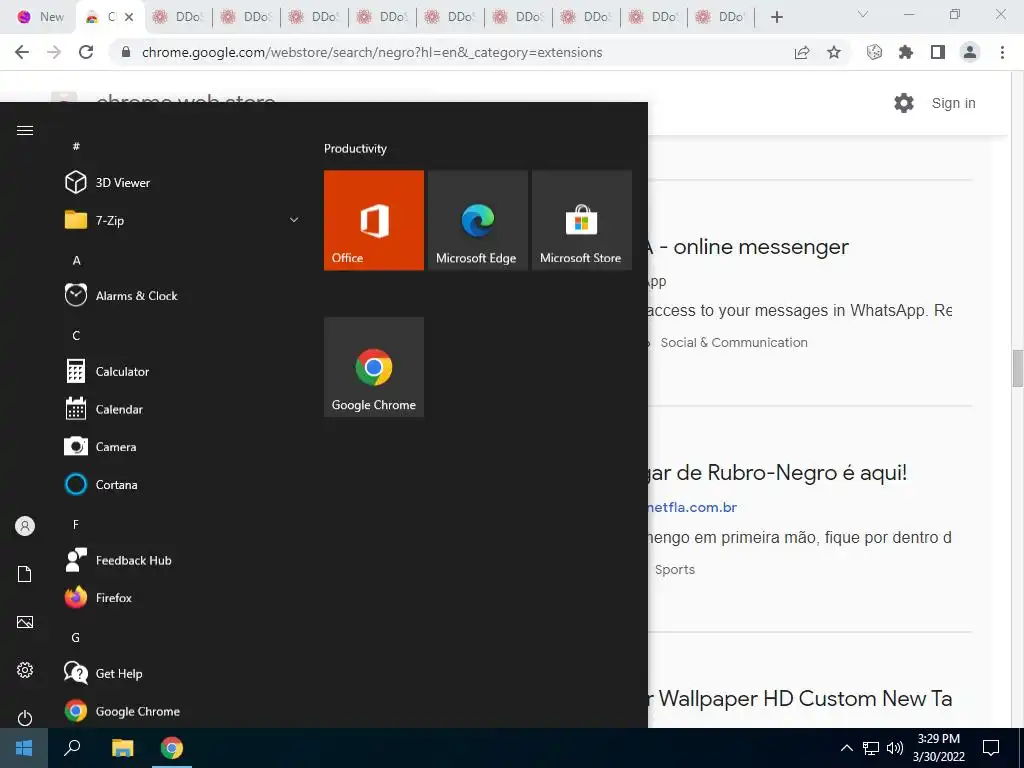Jump to letter A group header
The width and height of the screenshot is (1024, 768).
(76, 261)
